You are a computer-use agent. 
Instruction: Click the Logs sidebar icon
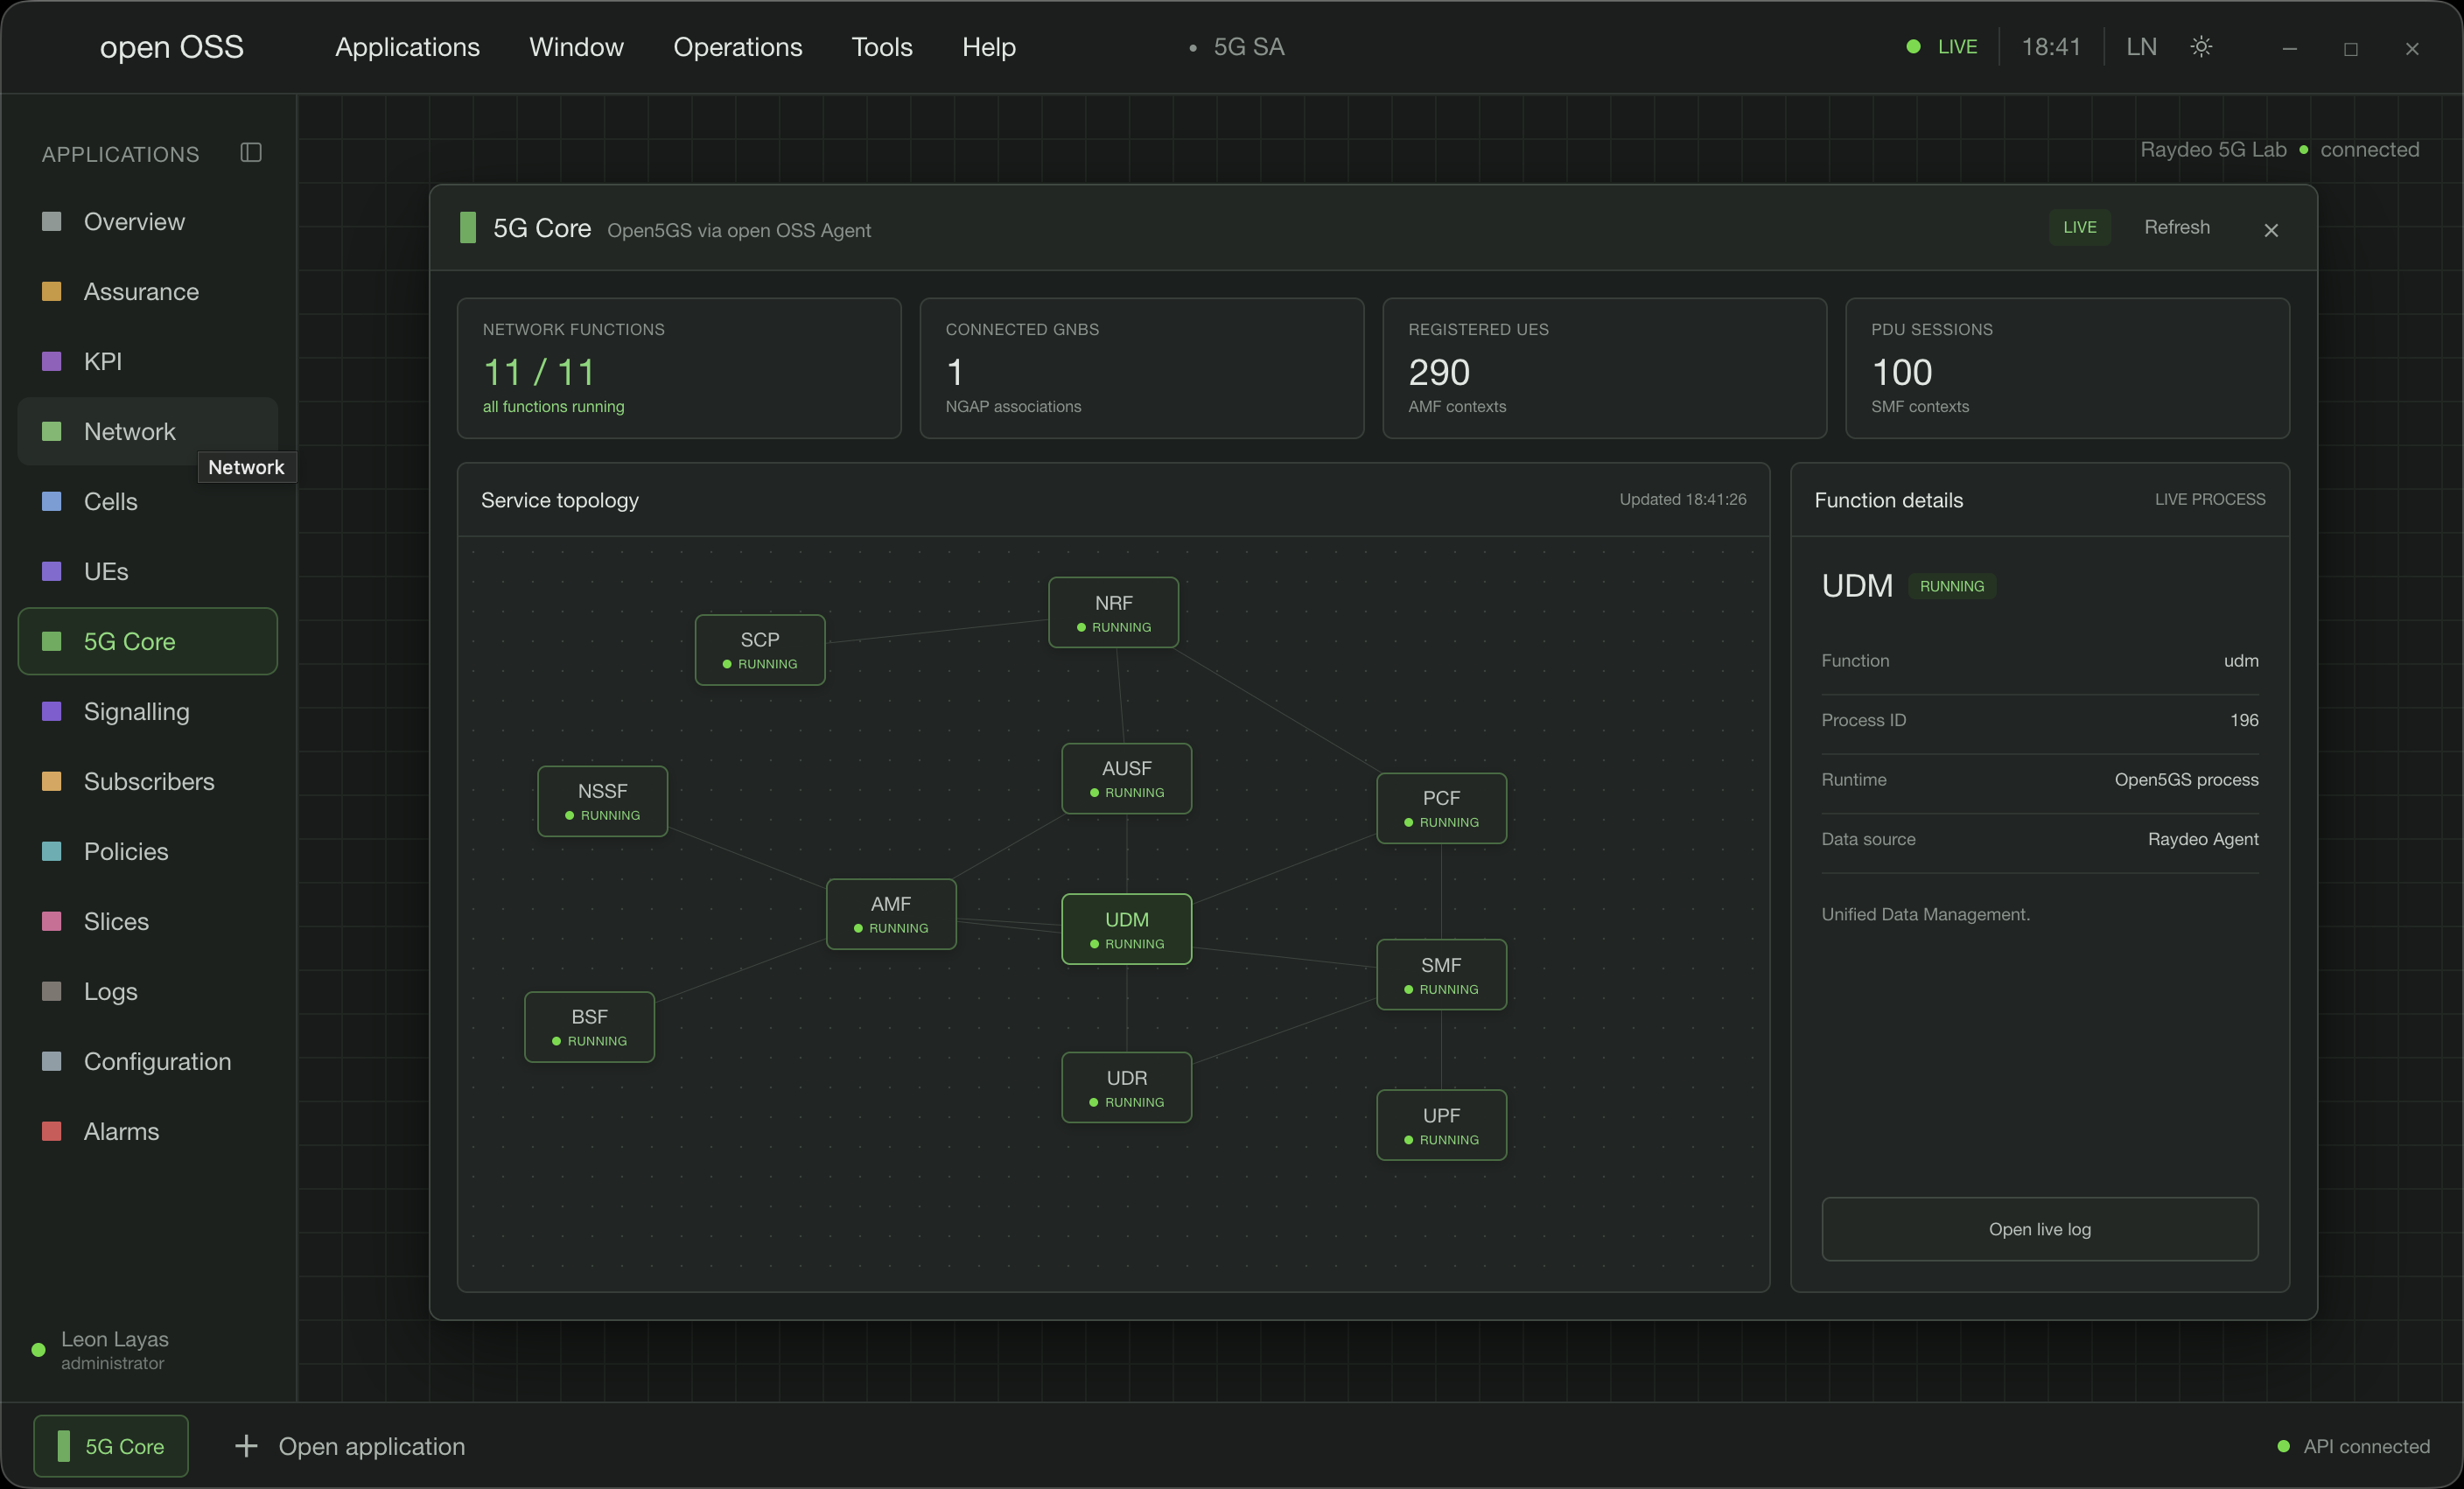coord(52,991)
